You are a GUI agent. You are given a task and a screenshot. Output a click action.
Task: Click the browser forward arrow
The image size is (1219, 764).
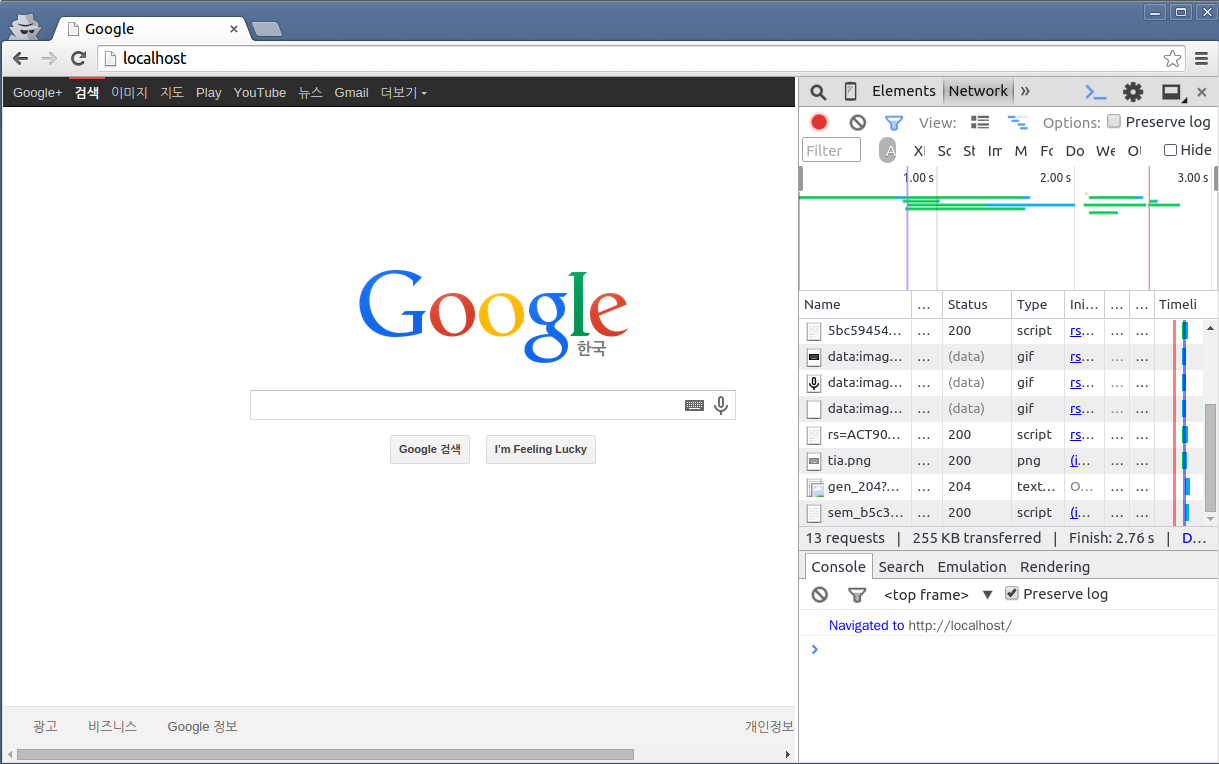click(x=49, y=58)
